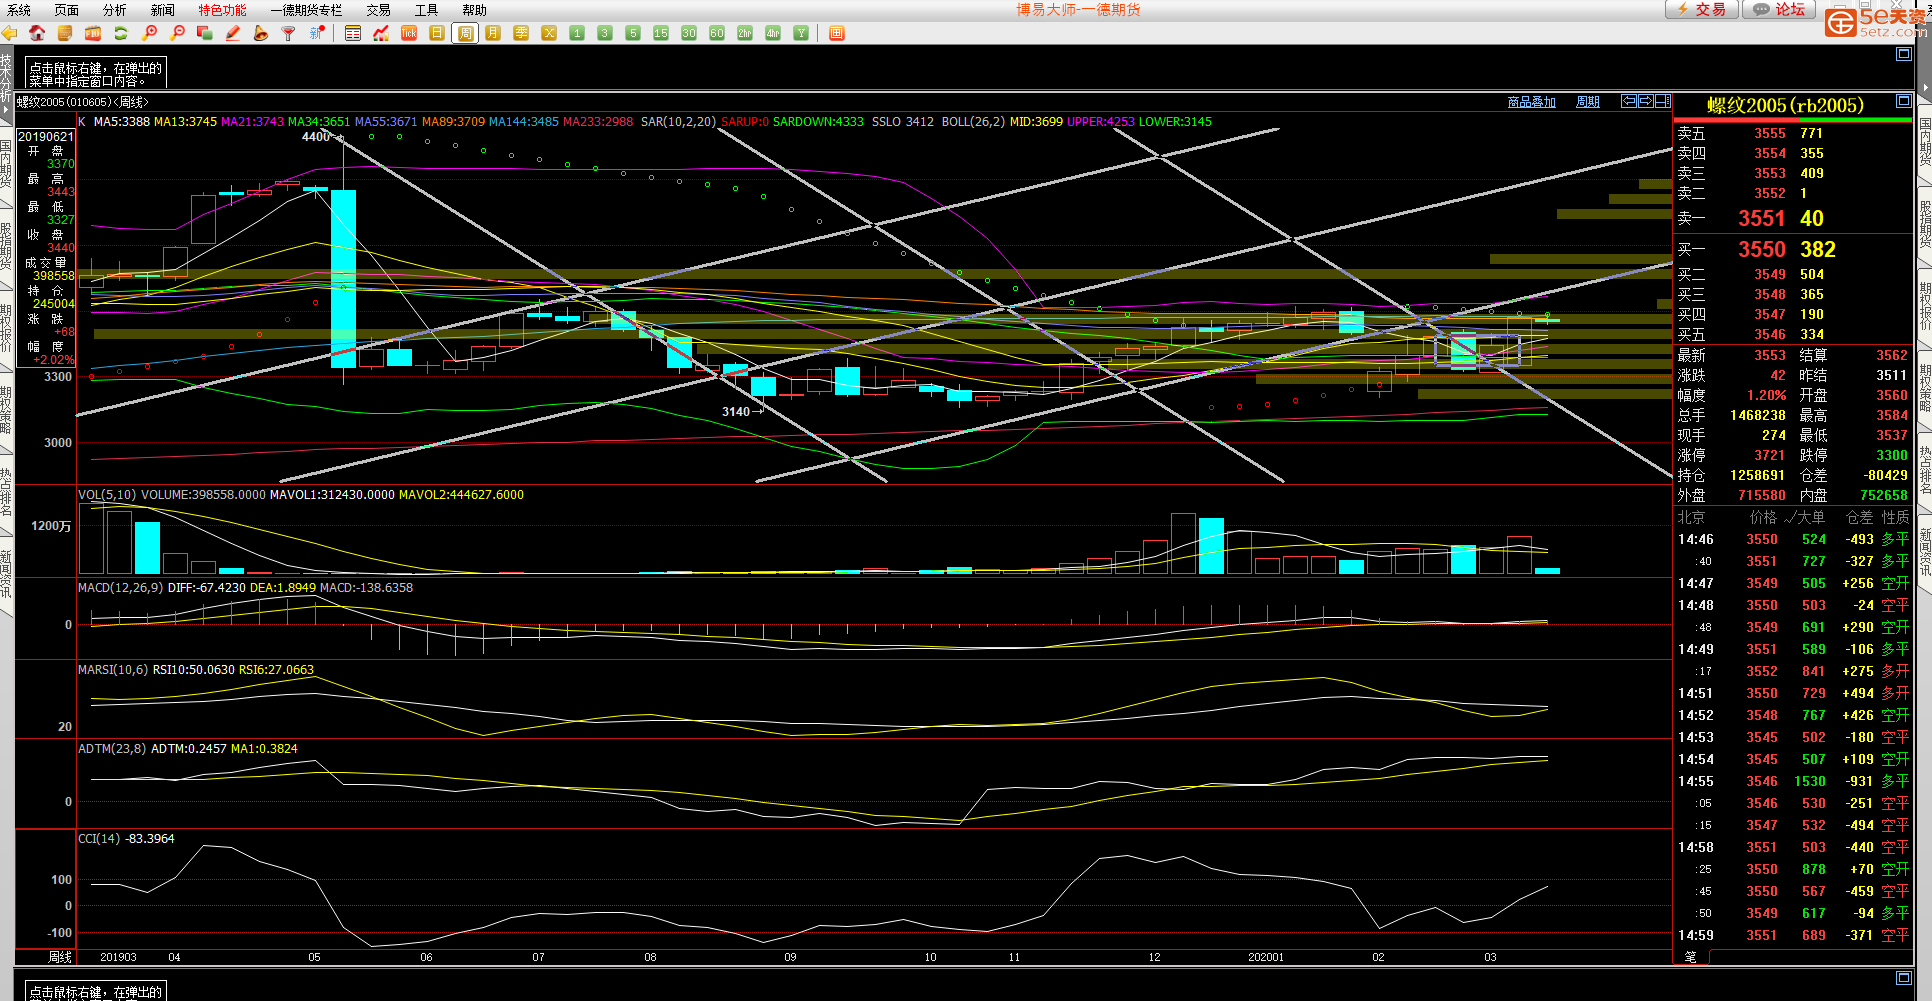This screenshot has height=1001, width=1932.
Task: Open the 分析 menu
Action: 114,10
